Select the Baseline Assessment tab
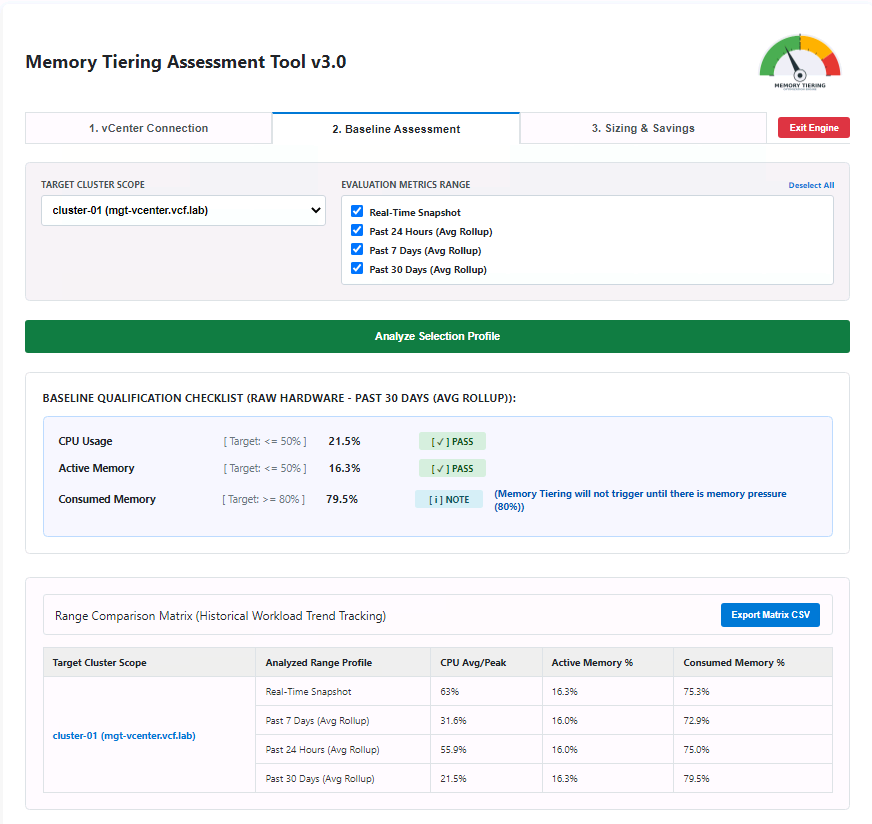The image size is (872, 824). (396, 129)
